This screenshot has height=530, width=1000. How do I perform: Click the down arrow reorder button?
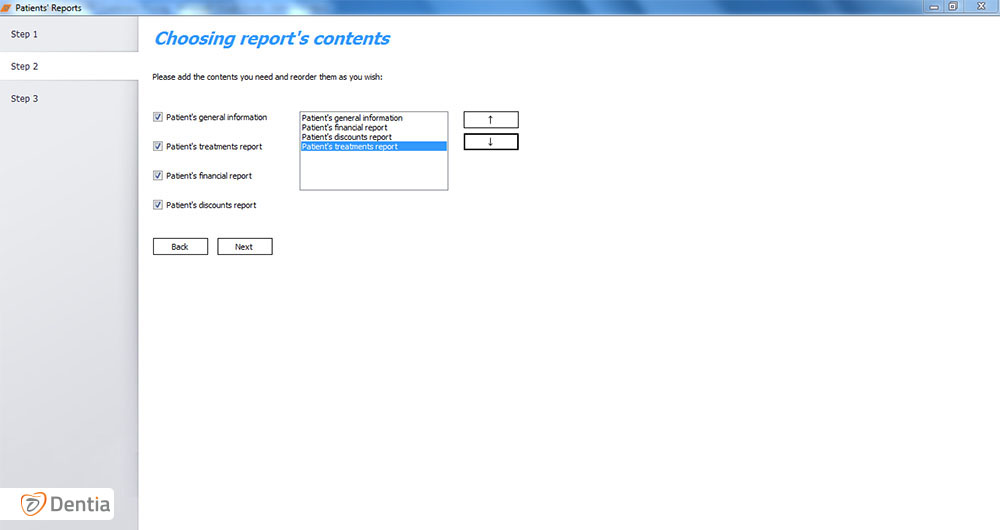point(490,142)
